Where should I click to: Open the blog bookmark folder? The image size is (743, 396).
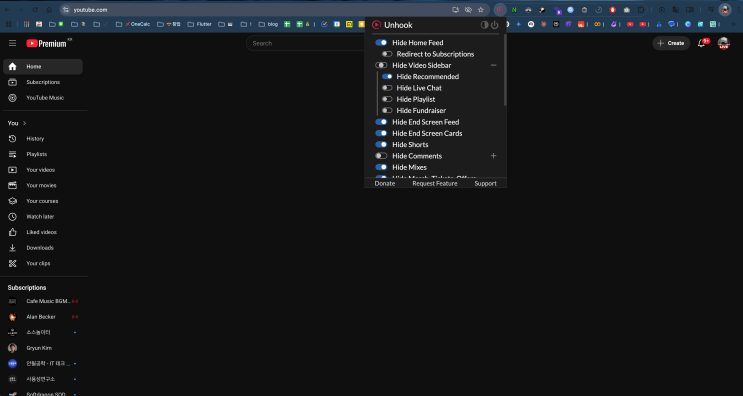point(268,24)
